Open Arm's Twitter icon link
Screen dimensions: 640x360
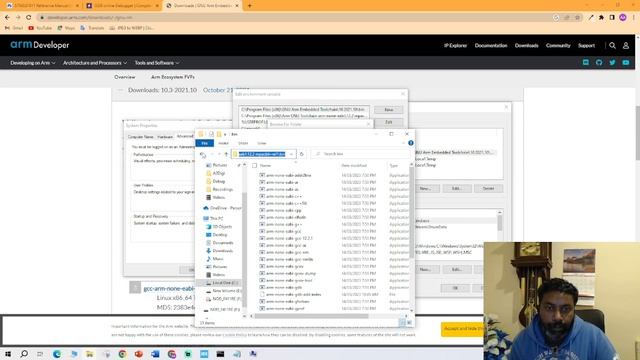tap(612, 62)
